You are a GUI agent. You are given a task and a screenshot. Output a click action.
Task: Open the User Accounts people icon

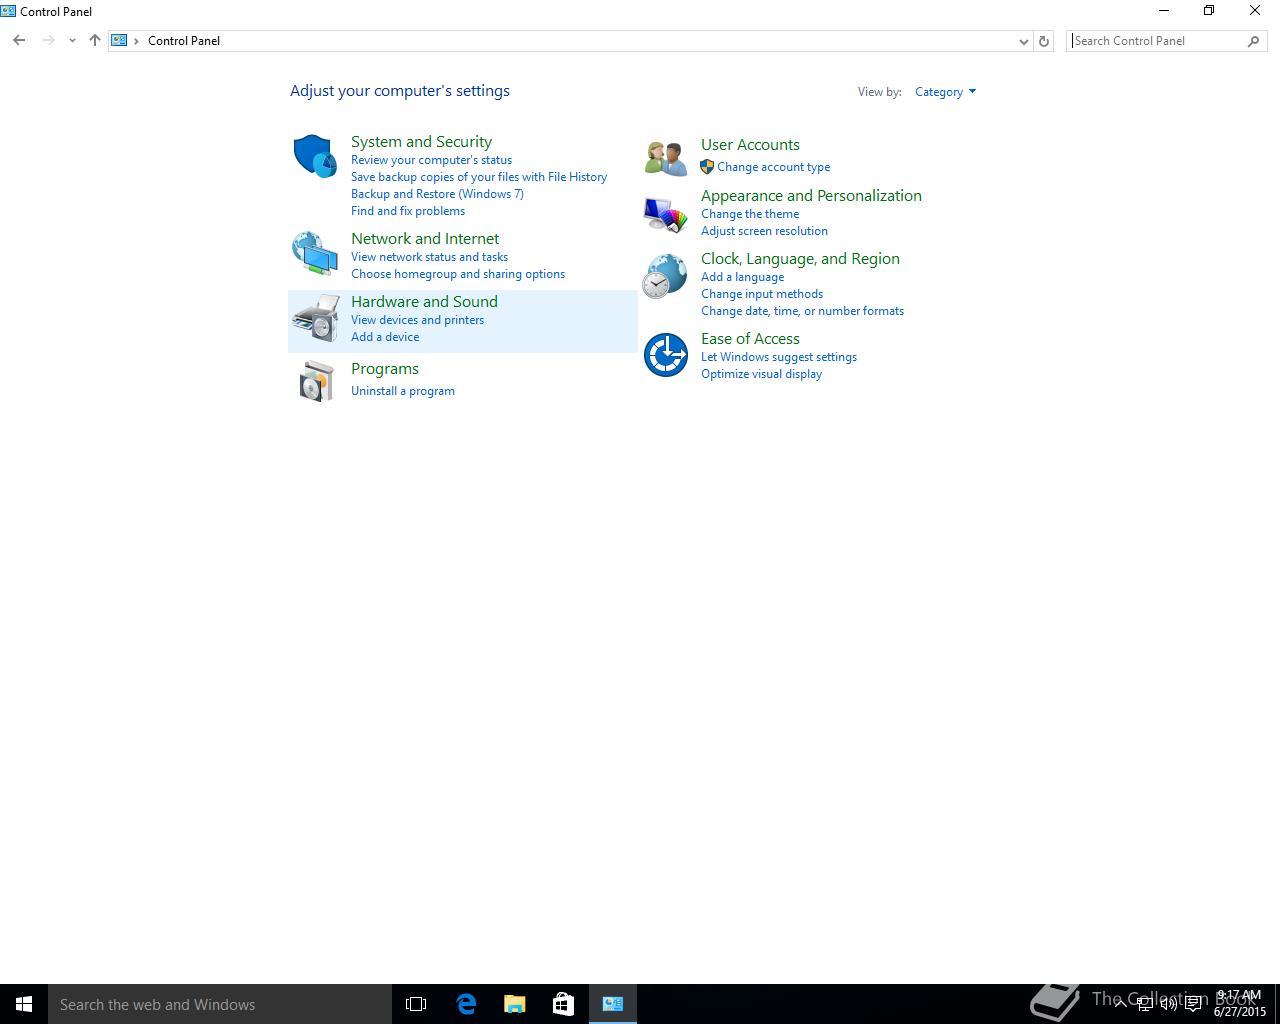click(666, 158)
